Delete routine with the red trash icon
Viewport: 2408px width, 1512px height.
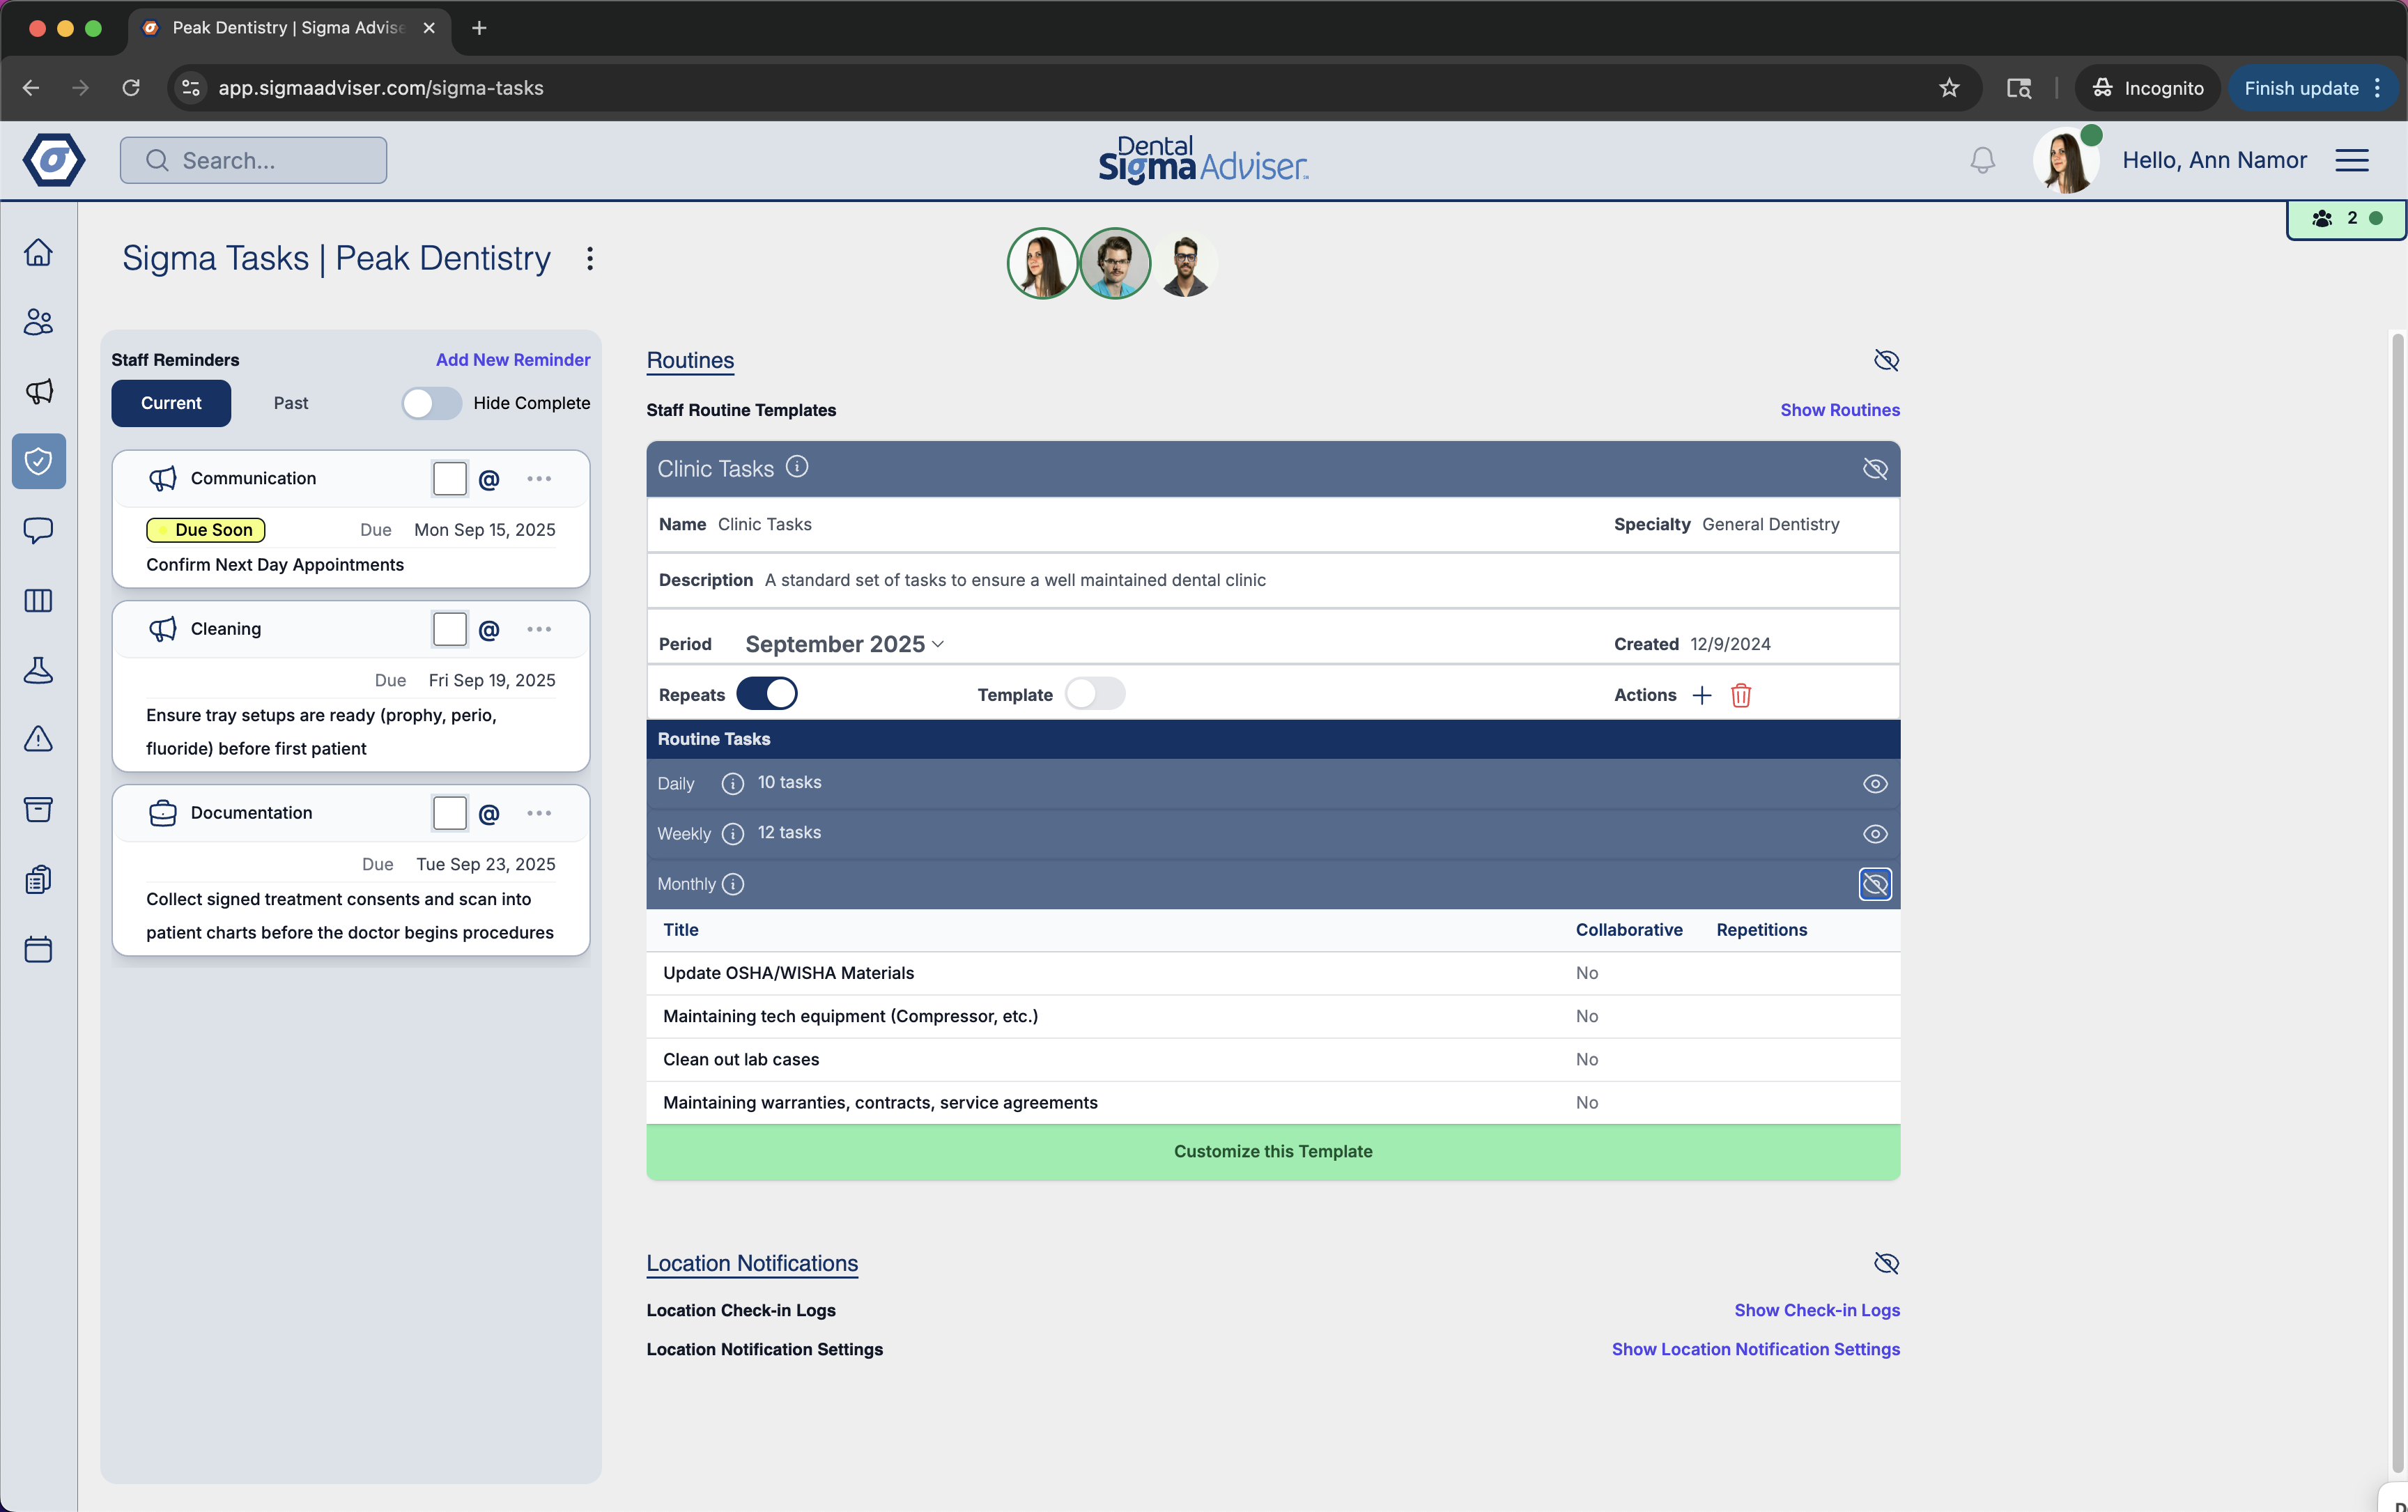(x=1741, y=695)
